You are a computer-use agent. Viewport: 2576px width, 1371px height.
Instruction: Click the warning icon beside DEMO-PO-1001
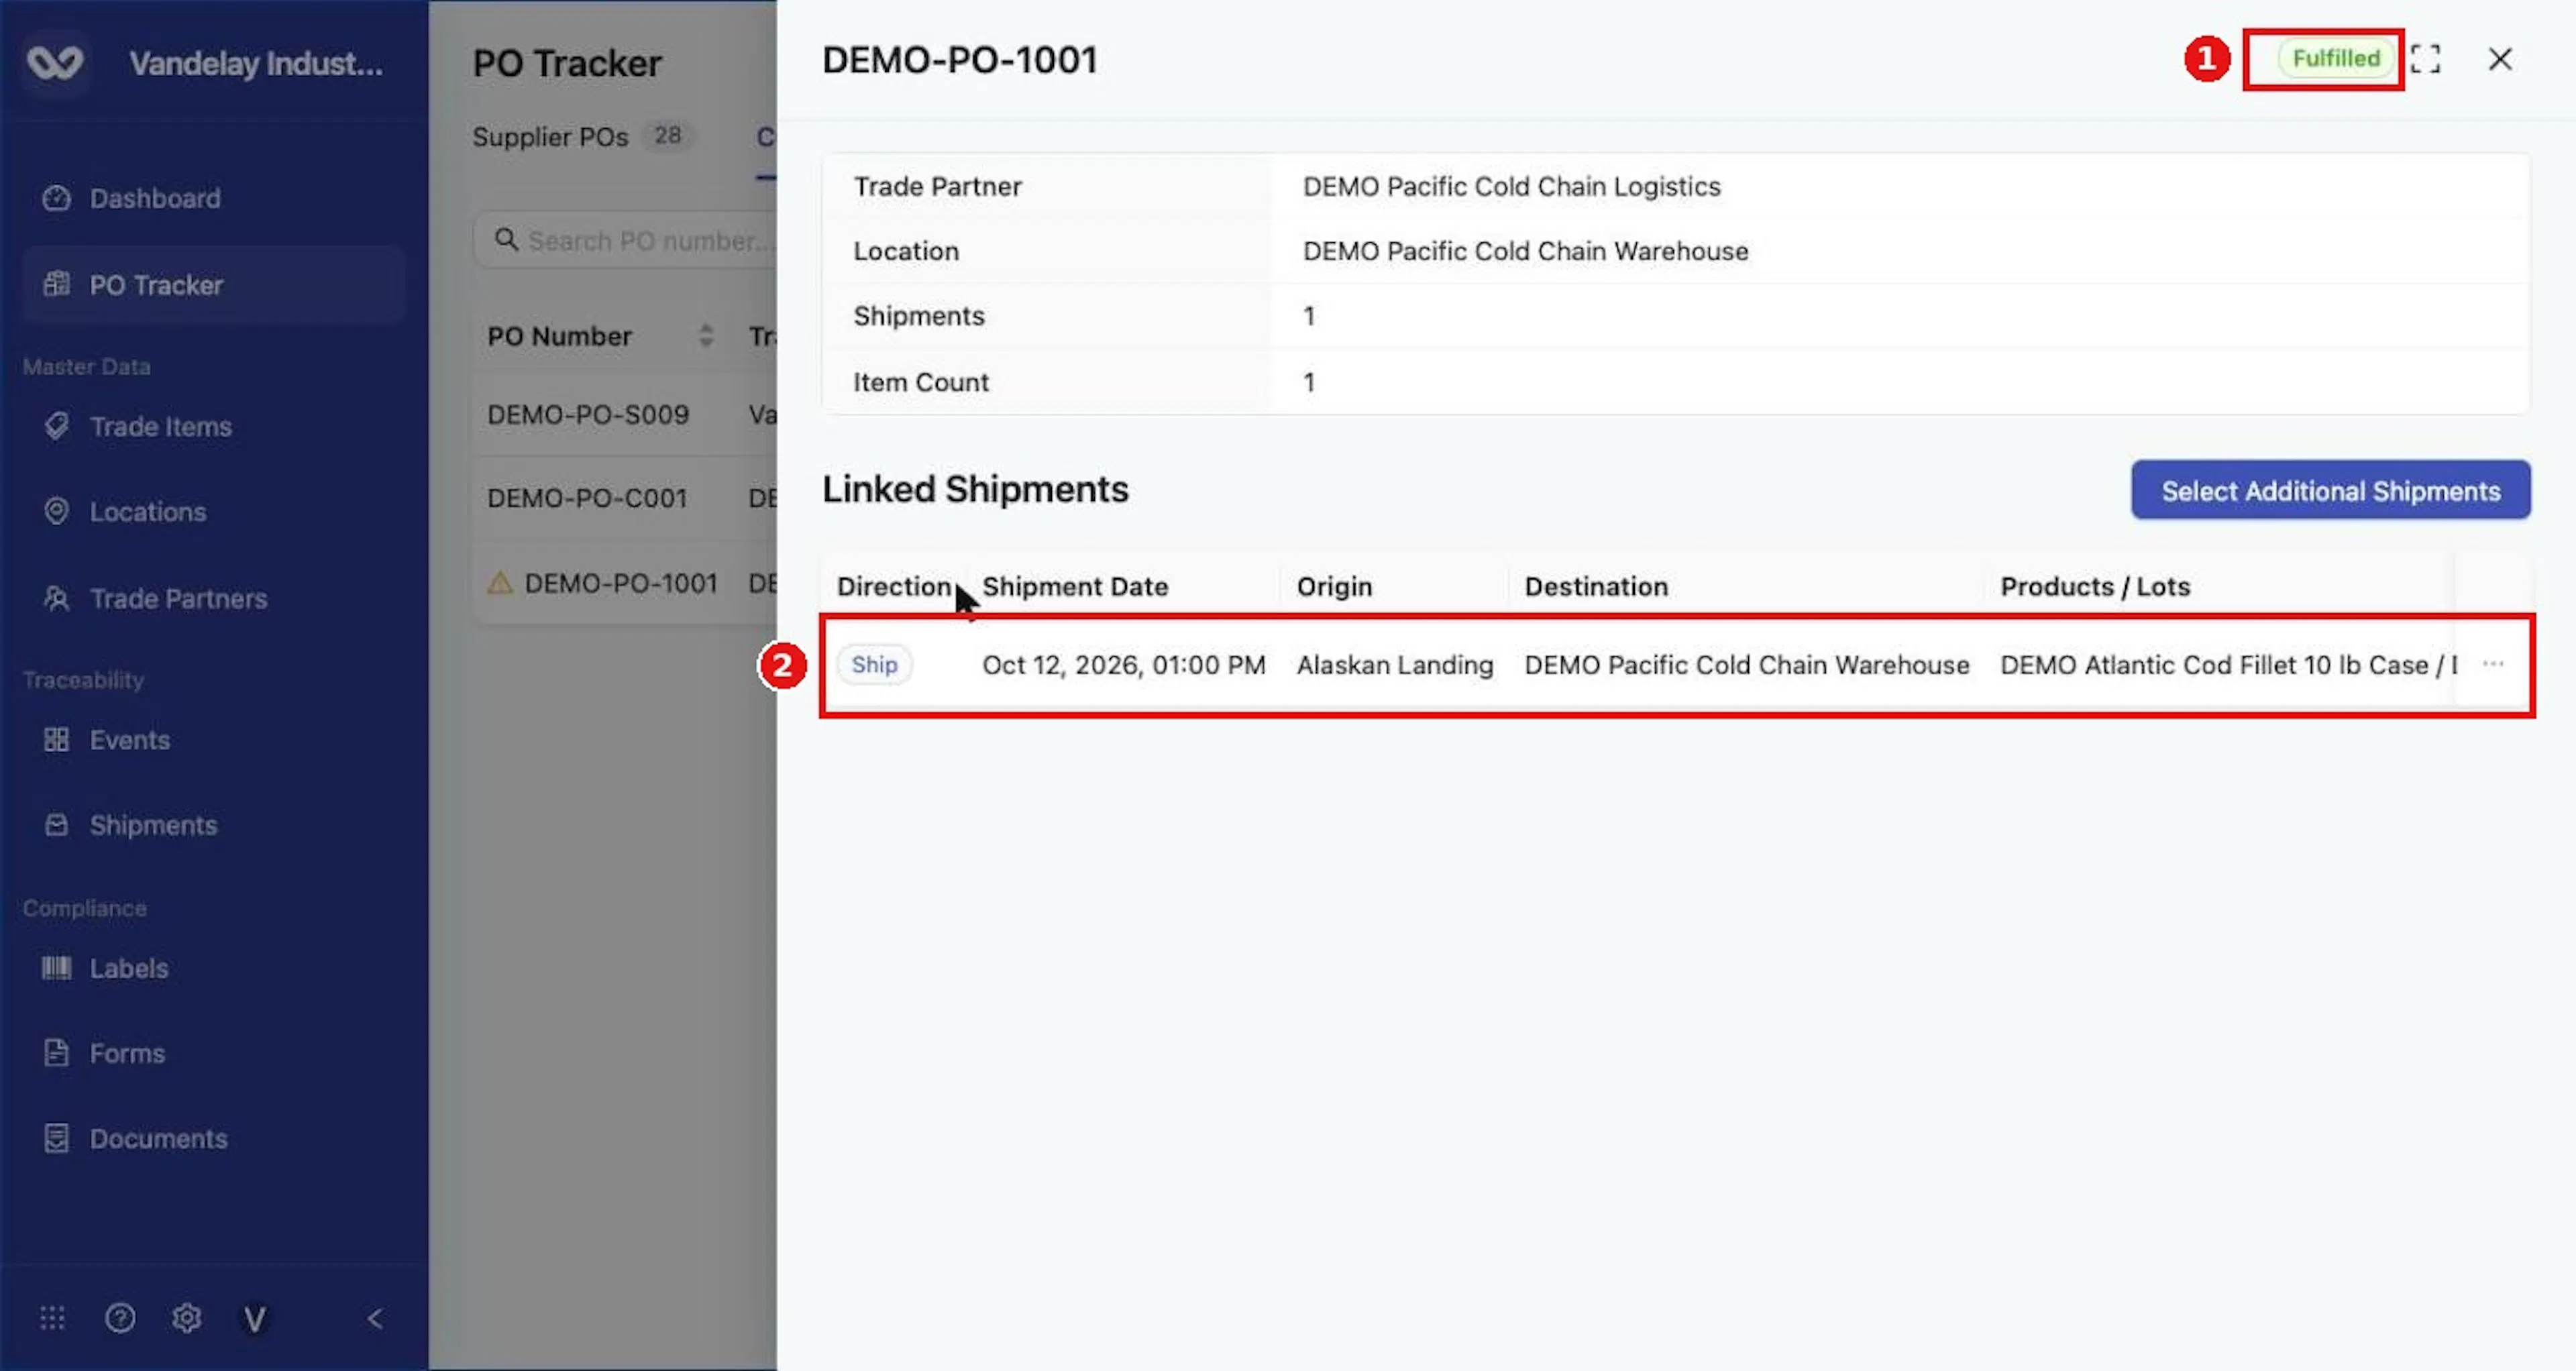coord(499,583)
